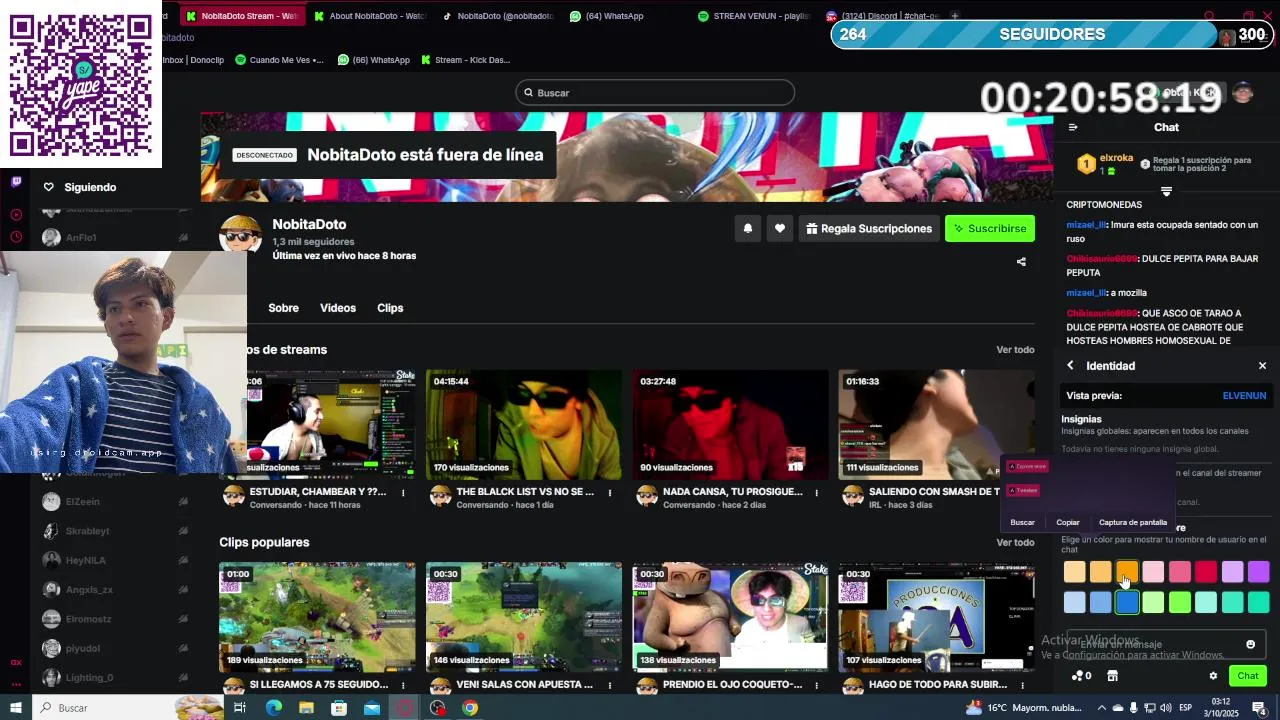This screenshot has height=720, width=1280.
Task: Open options menu for SI LLEGAMOS A 75 clip
Action: pos(403,685)
